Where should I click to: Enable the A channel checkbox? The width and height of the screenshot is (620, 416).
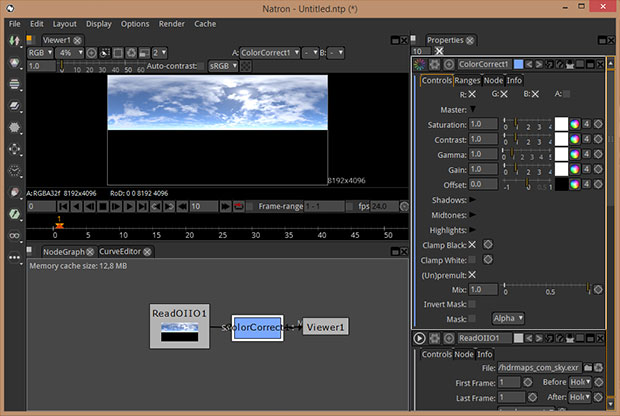coord(567,94)
